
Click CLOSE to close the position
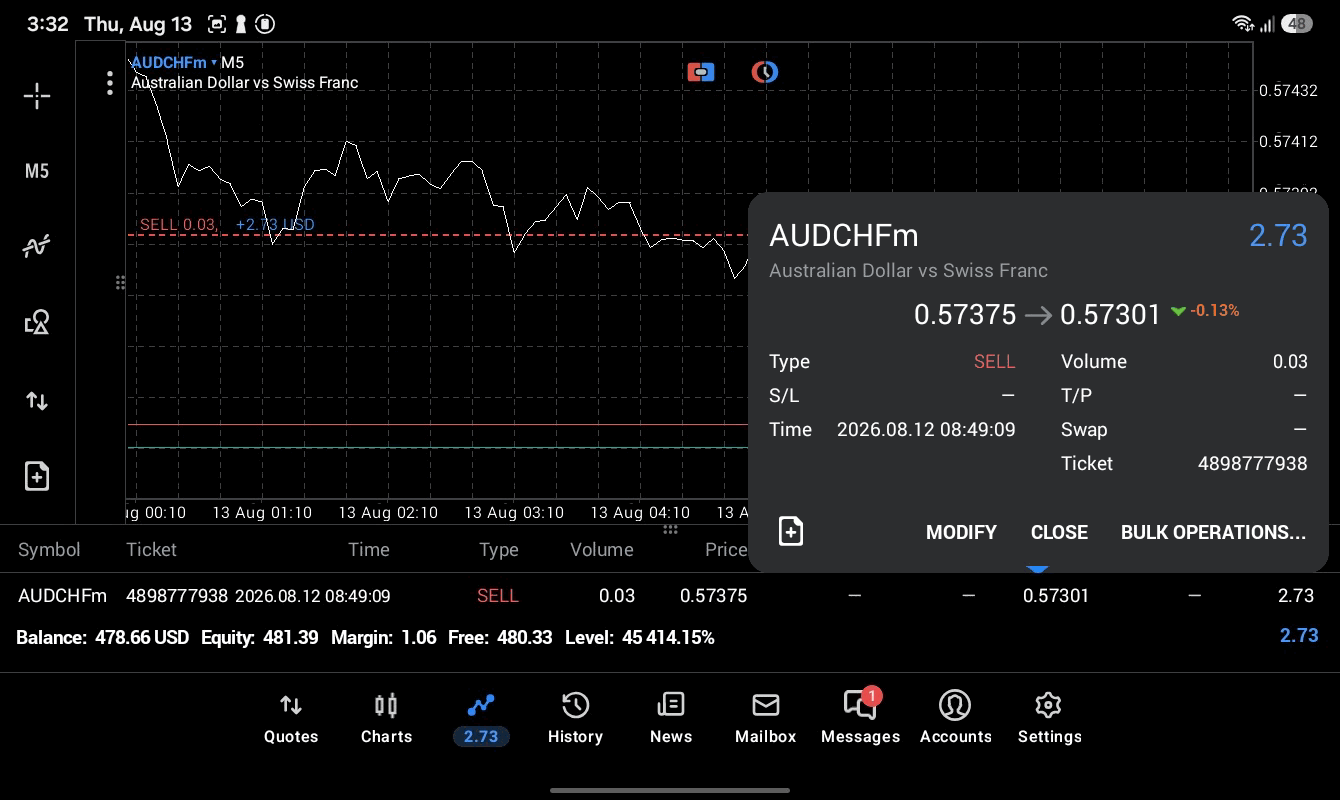coord(1059,532)
